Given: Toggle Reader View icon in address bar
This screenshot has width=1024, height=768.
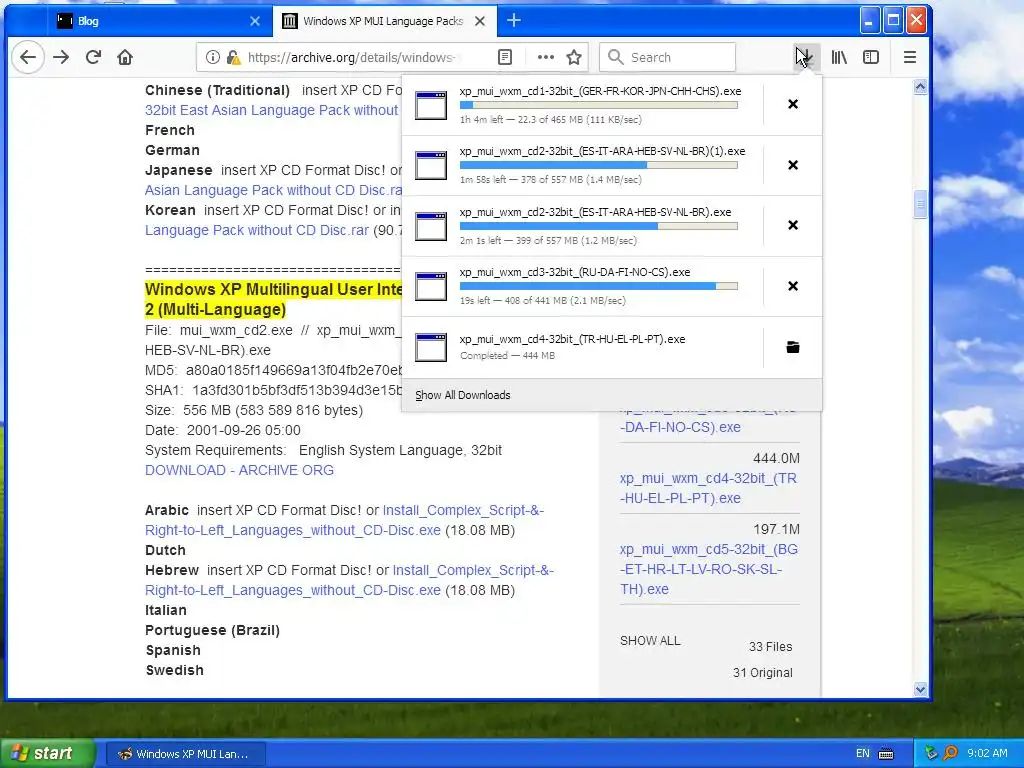Looking at the screenshot, I should [x=505, y=57].
